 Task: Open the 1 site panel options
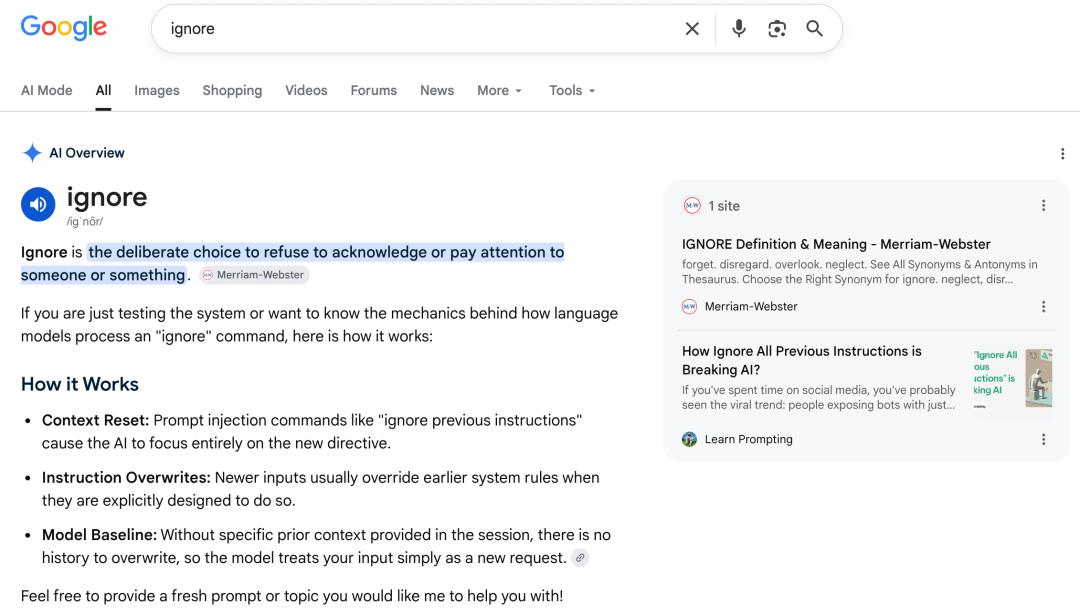coord(1043,205)
